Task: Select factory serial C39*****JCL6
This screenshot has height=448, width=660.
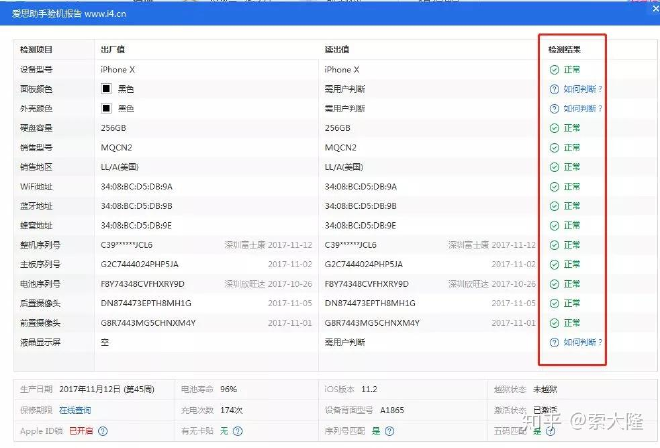Action: coord(126,245)
